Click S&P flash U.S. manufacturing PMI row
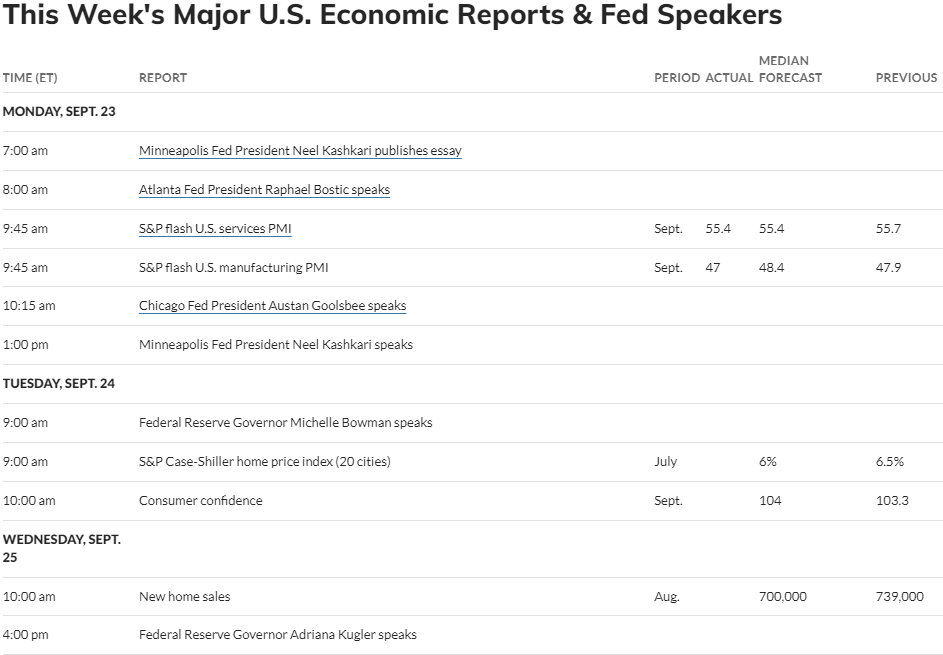943x655 pixels. tap(472, 268)
